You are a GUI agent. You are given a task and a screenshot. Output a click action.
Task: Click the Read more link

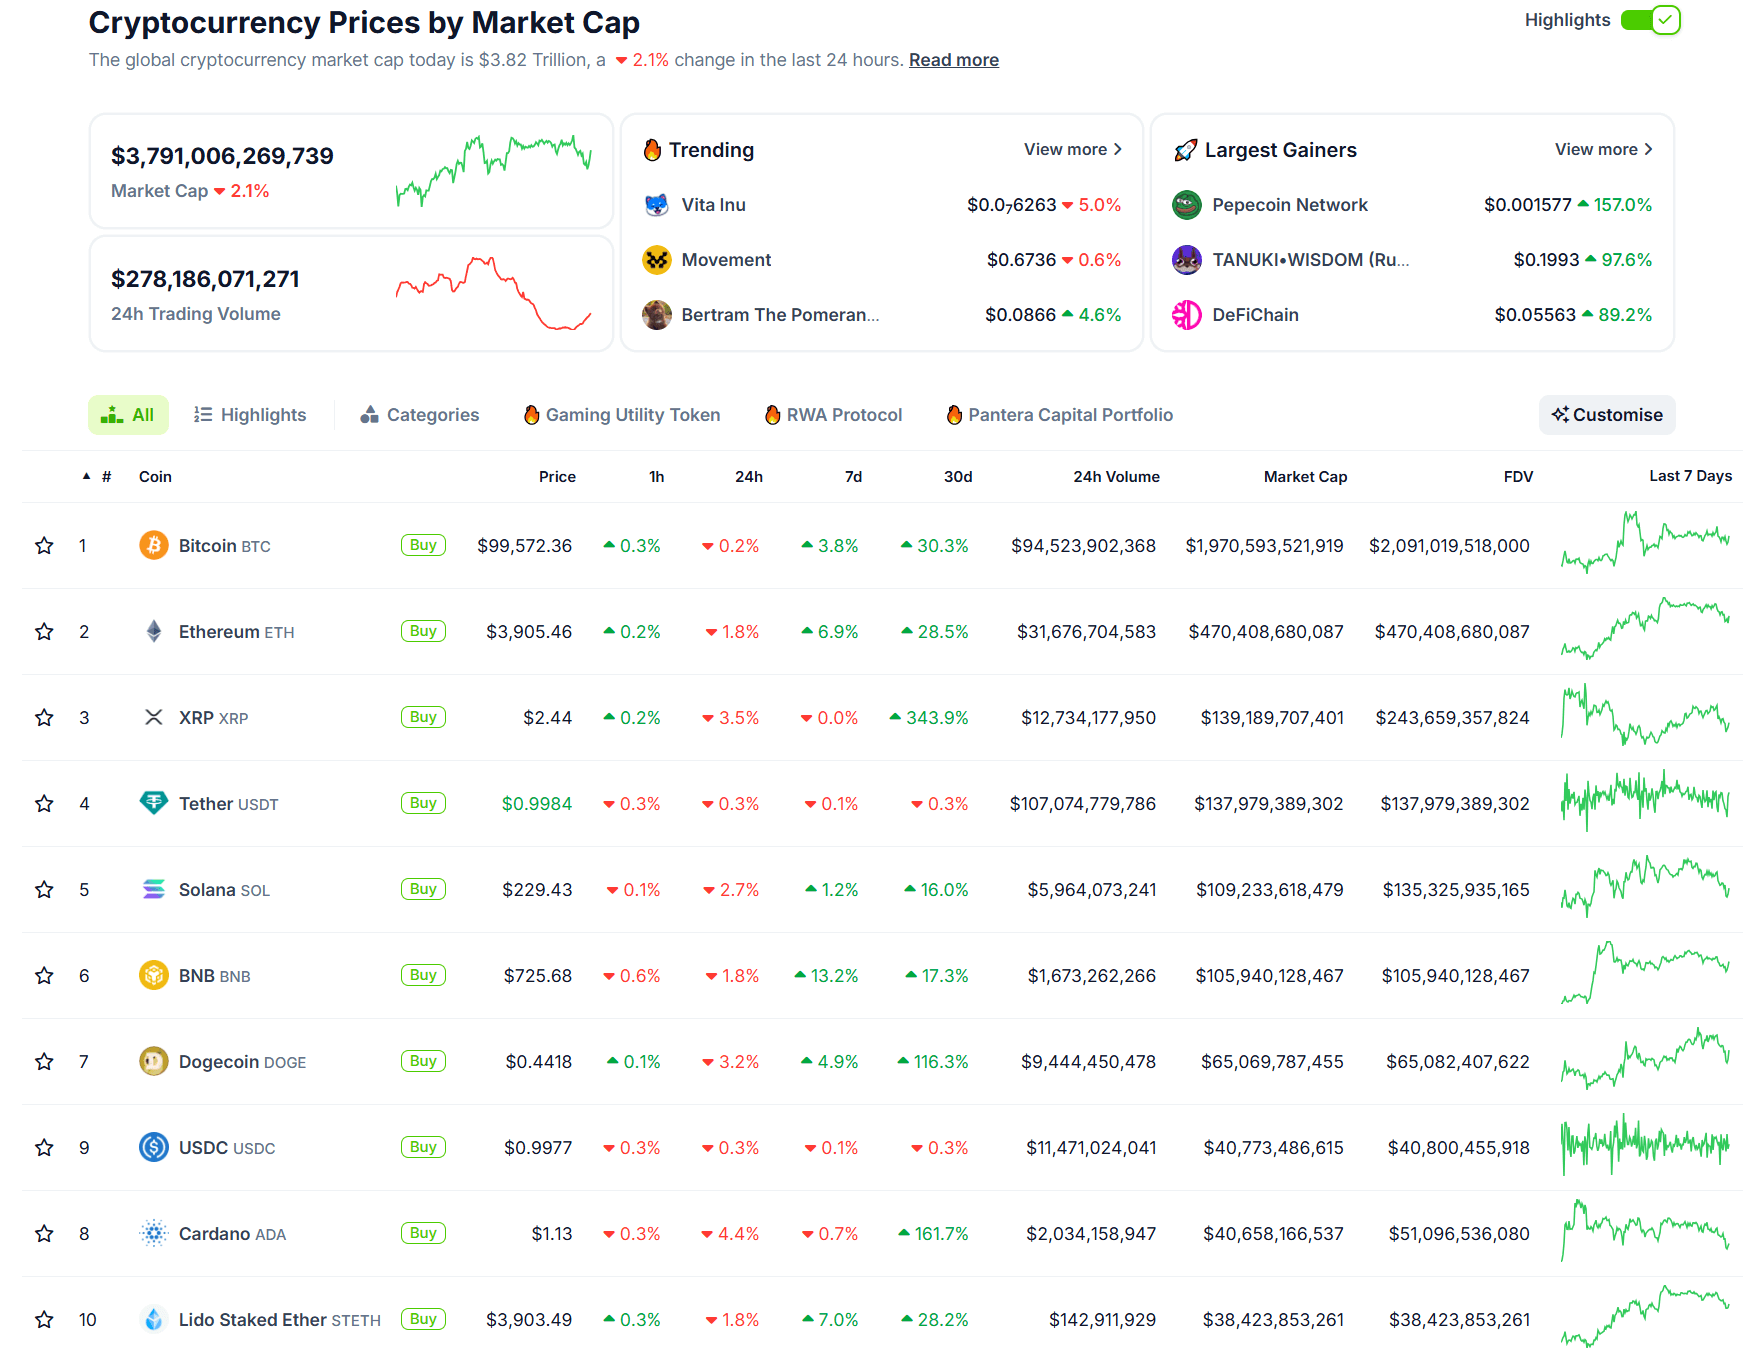tap(954, 60)
